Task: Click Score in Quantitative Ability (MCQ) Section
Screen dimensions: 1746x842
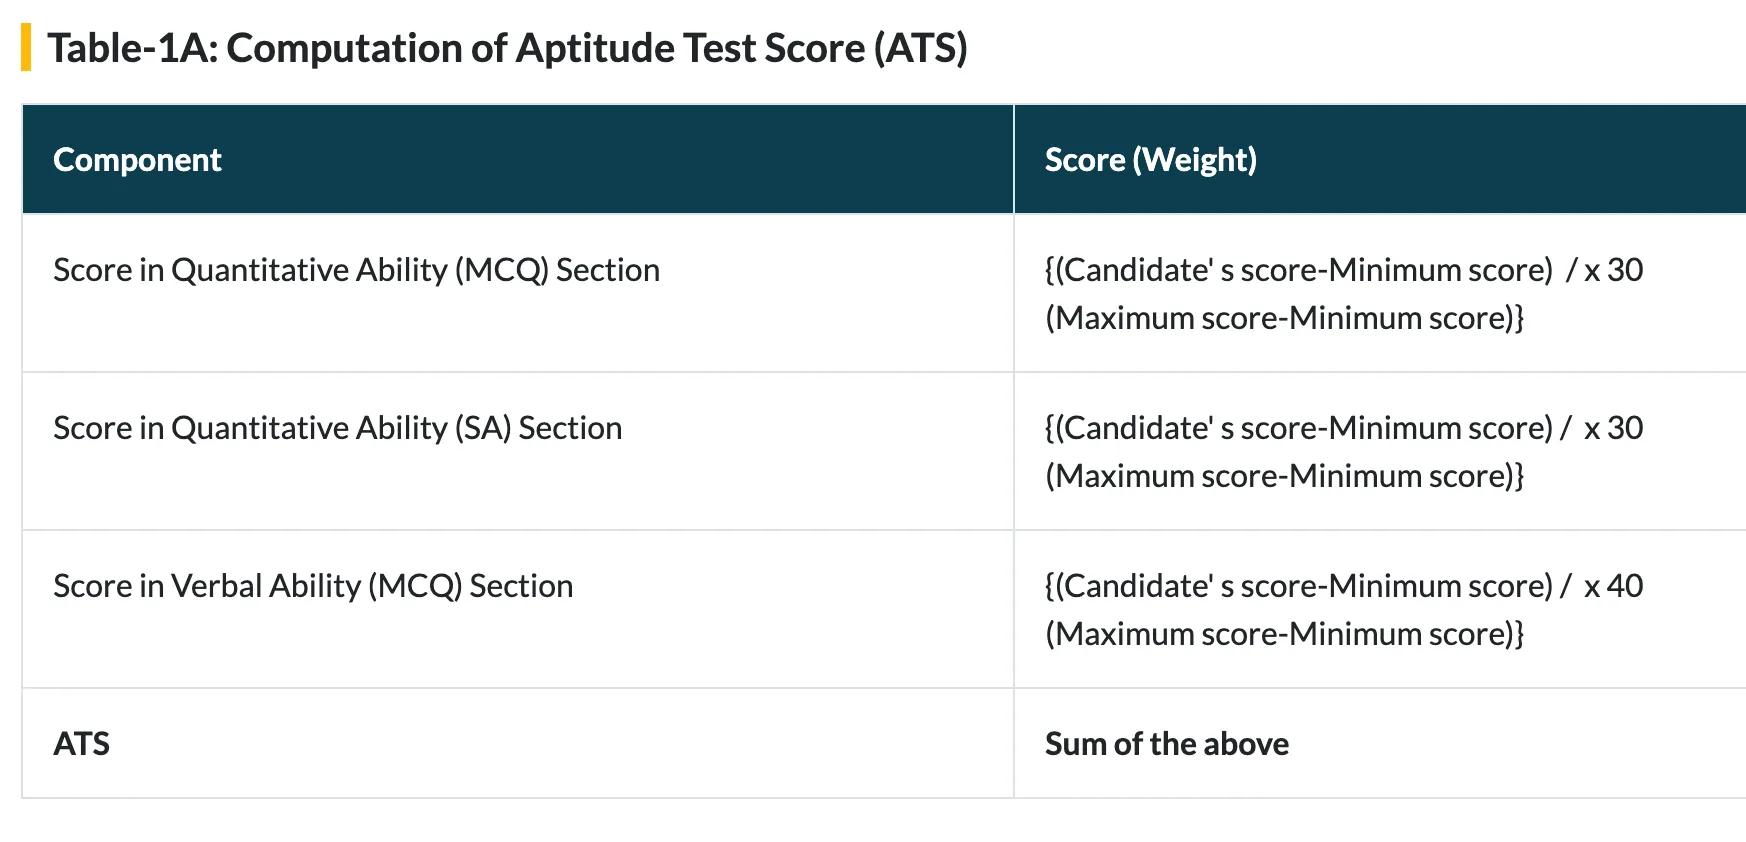Action: (357, 270)
